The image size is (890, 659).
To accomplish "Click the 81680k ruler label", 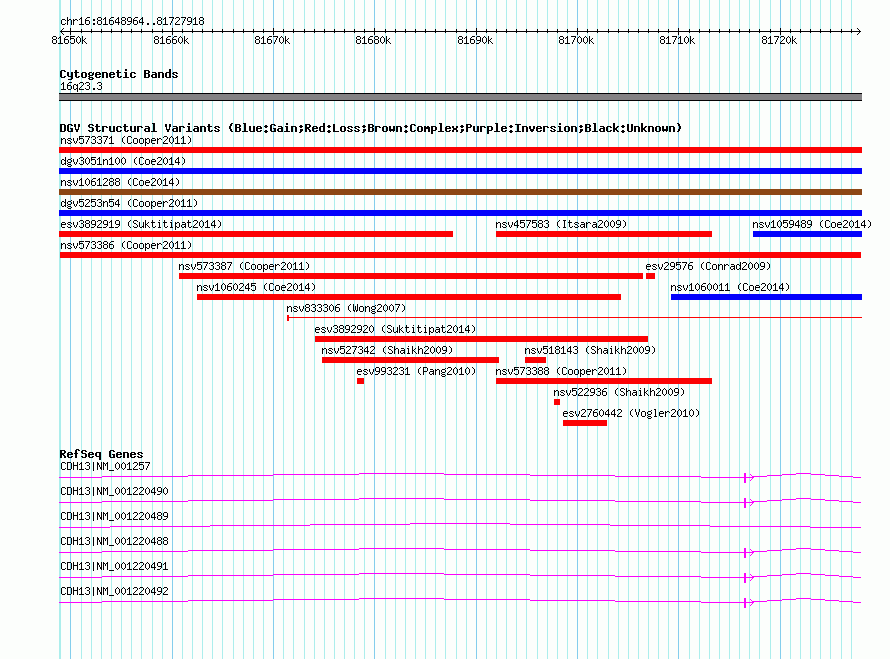I will coord(373,40).
